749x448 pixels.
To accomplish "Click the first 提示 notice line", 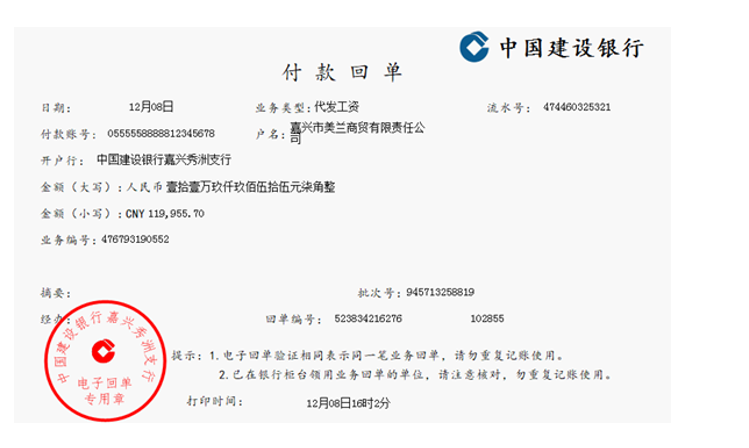I will point(368,356).
